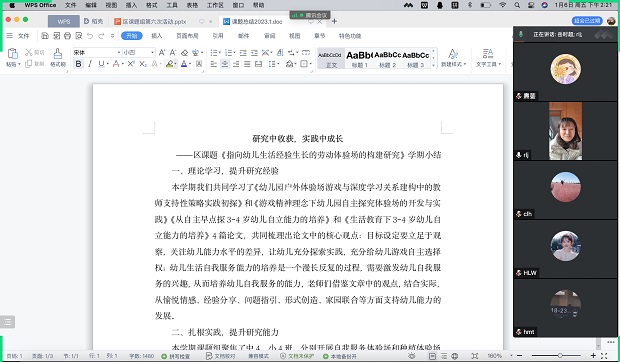Expand the styles gallery
620x362 pixels.
tap(433, 65)
